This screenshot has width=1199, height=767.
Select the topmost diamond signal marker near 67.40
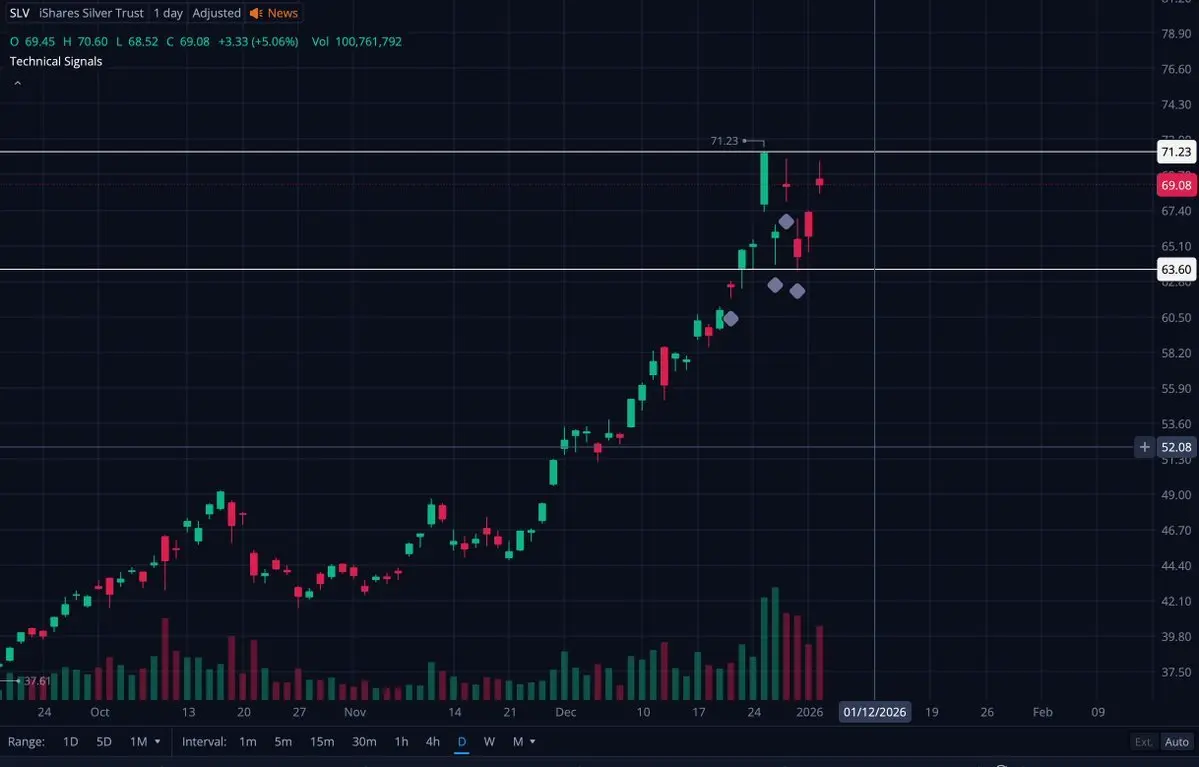point(786,222)
